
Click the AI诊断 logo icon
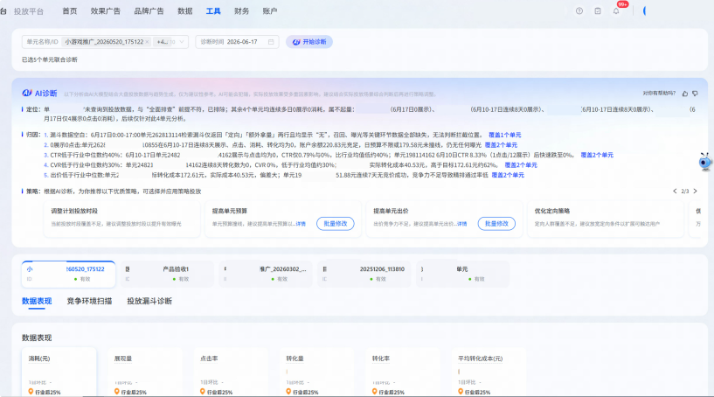click(27, 93)
